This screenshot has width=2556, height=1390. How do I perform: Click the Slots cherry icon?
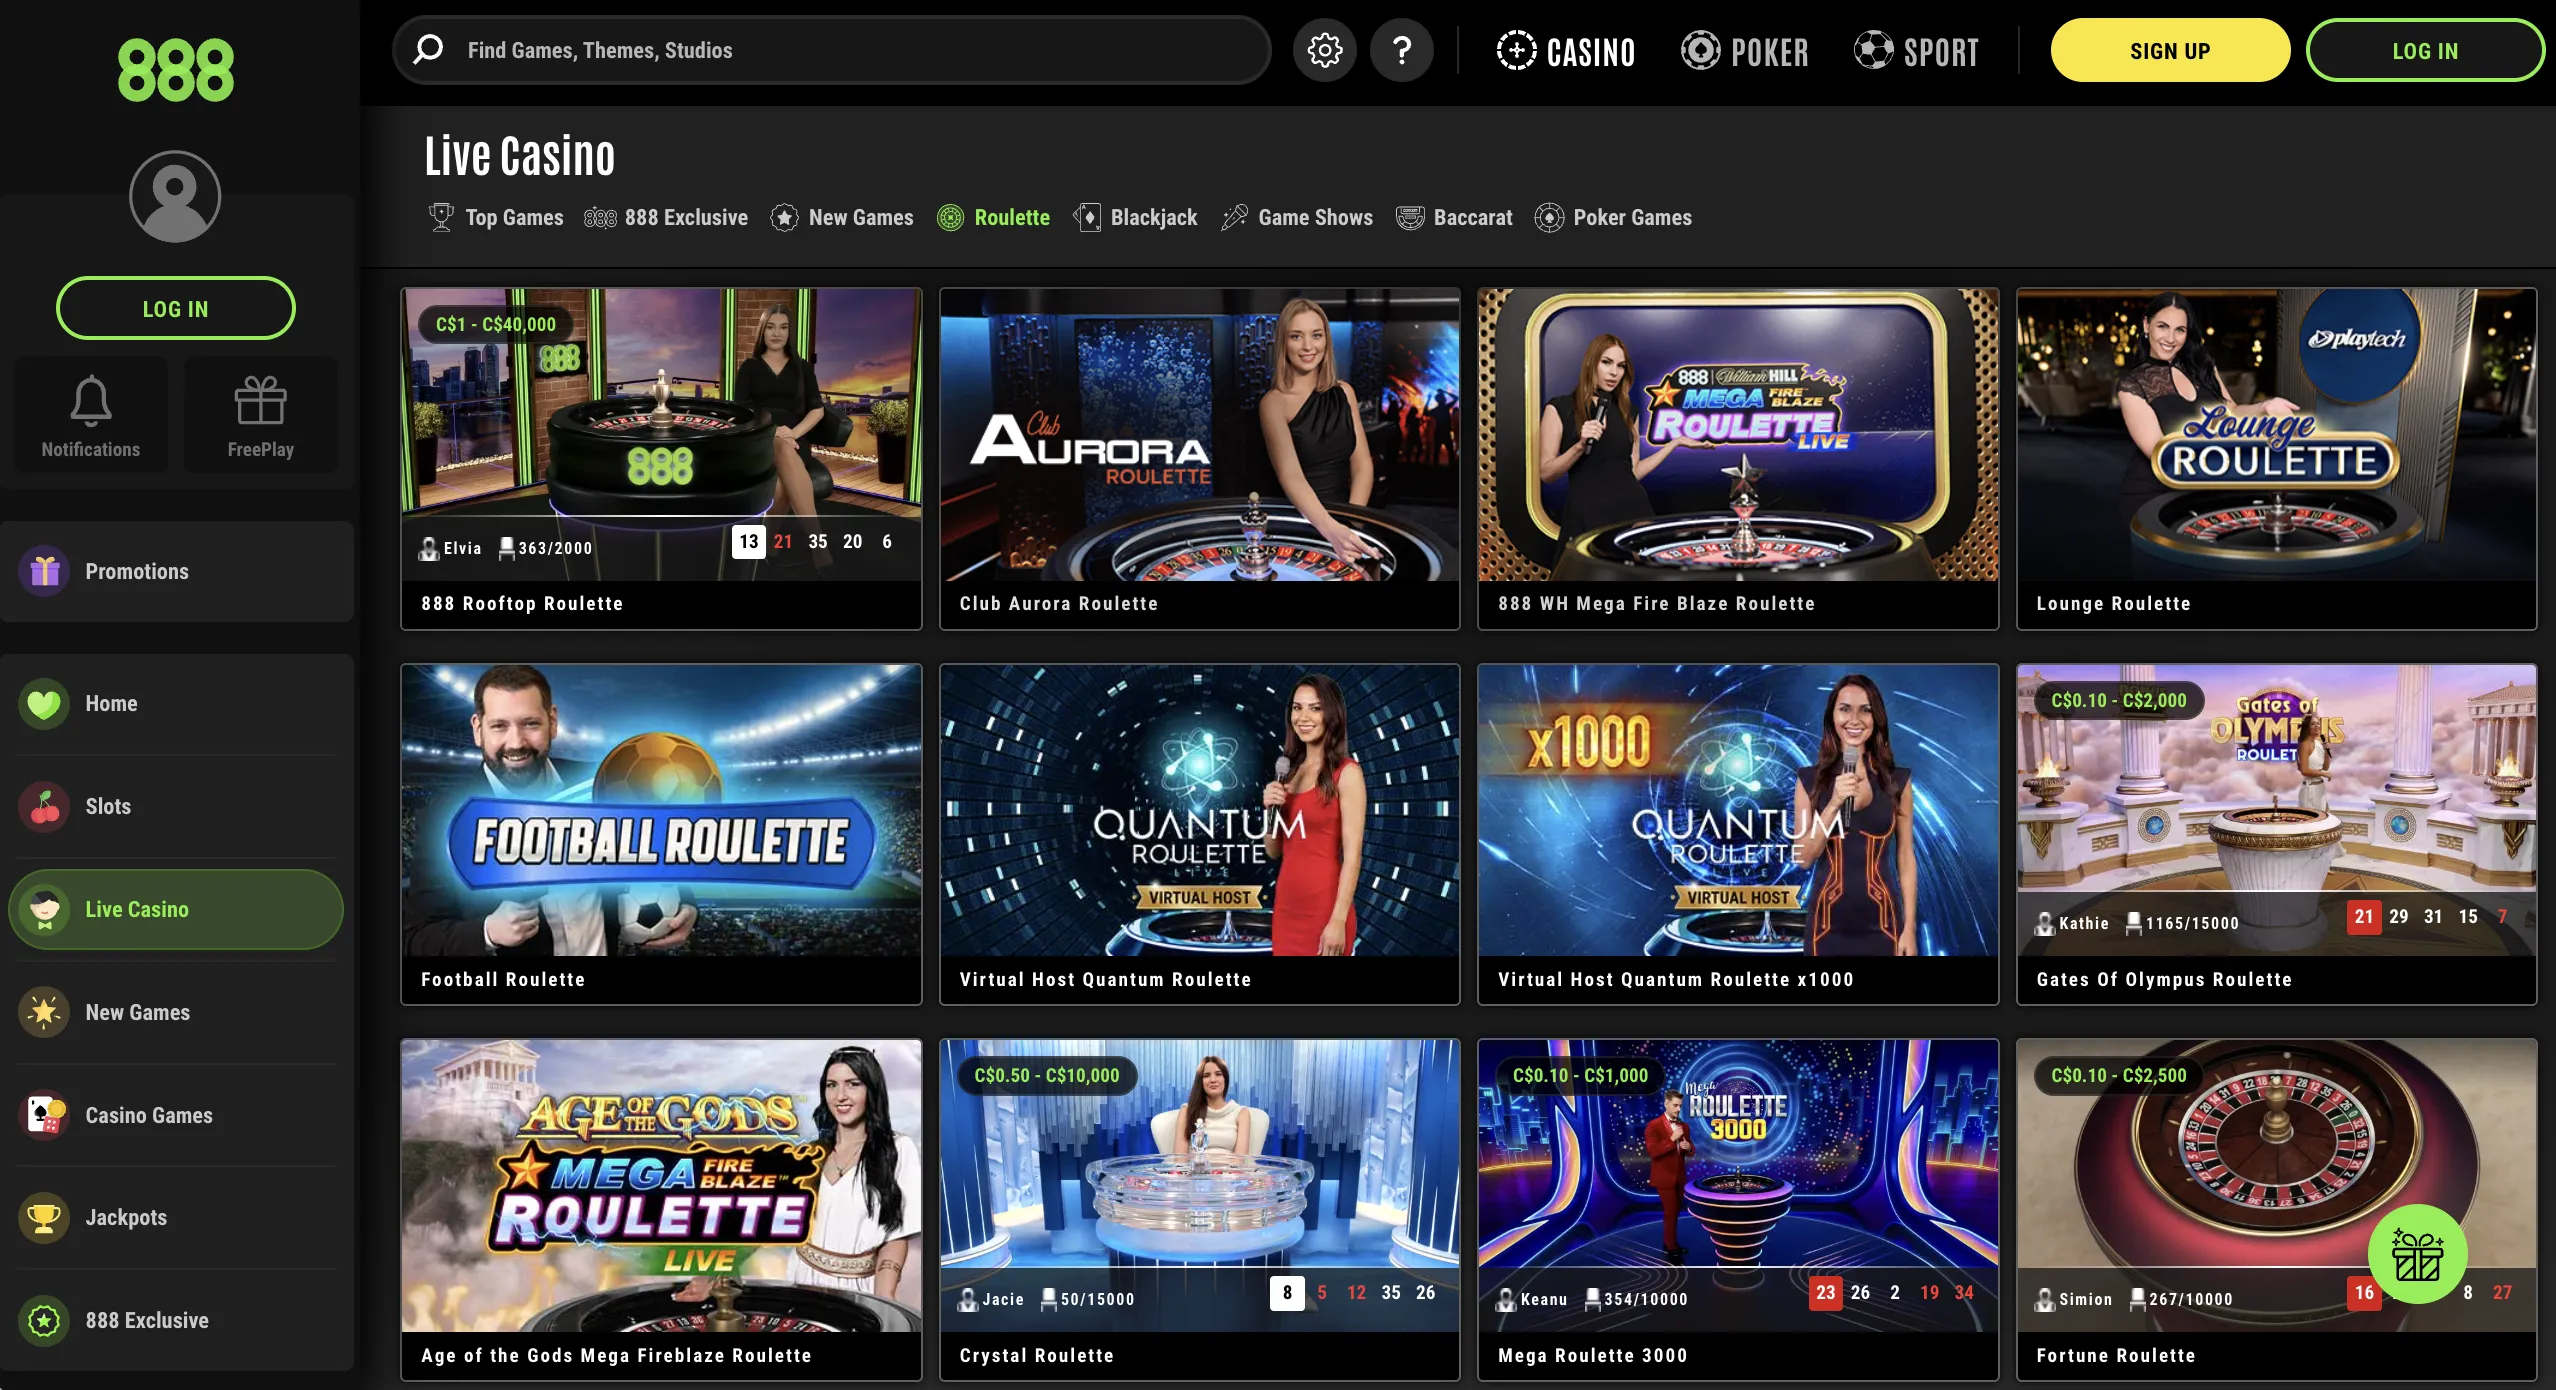pos(44,806)
